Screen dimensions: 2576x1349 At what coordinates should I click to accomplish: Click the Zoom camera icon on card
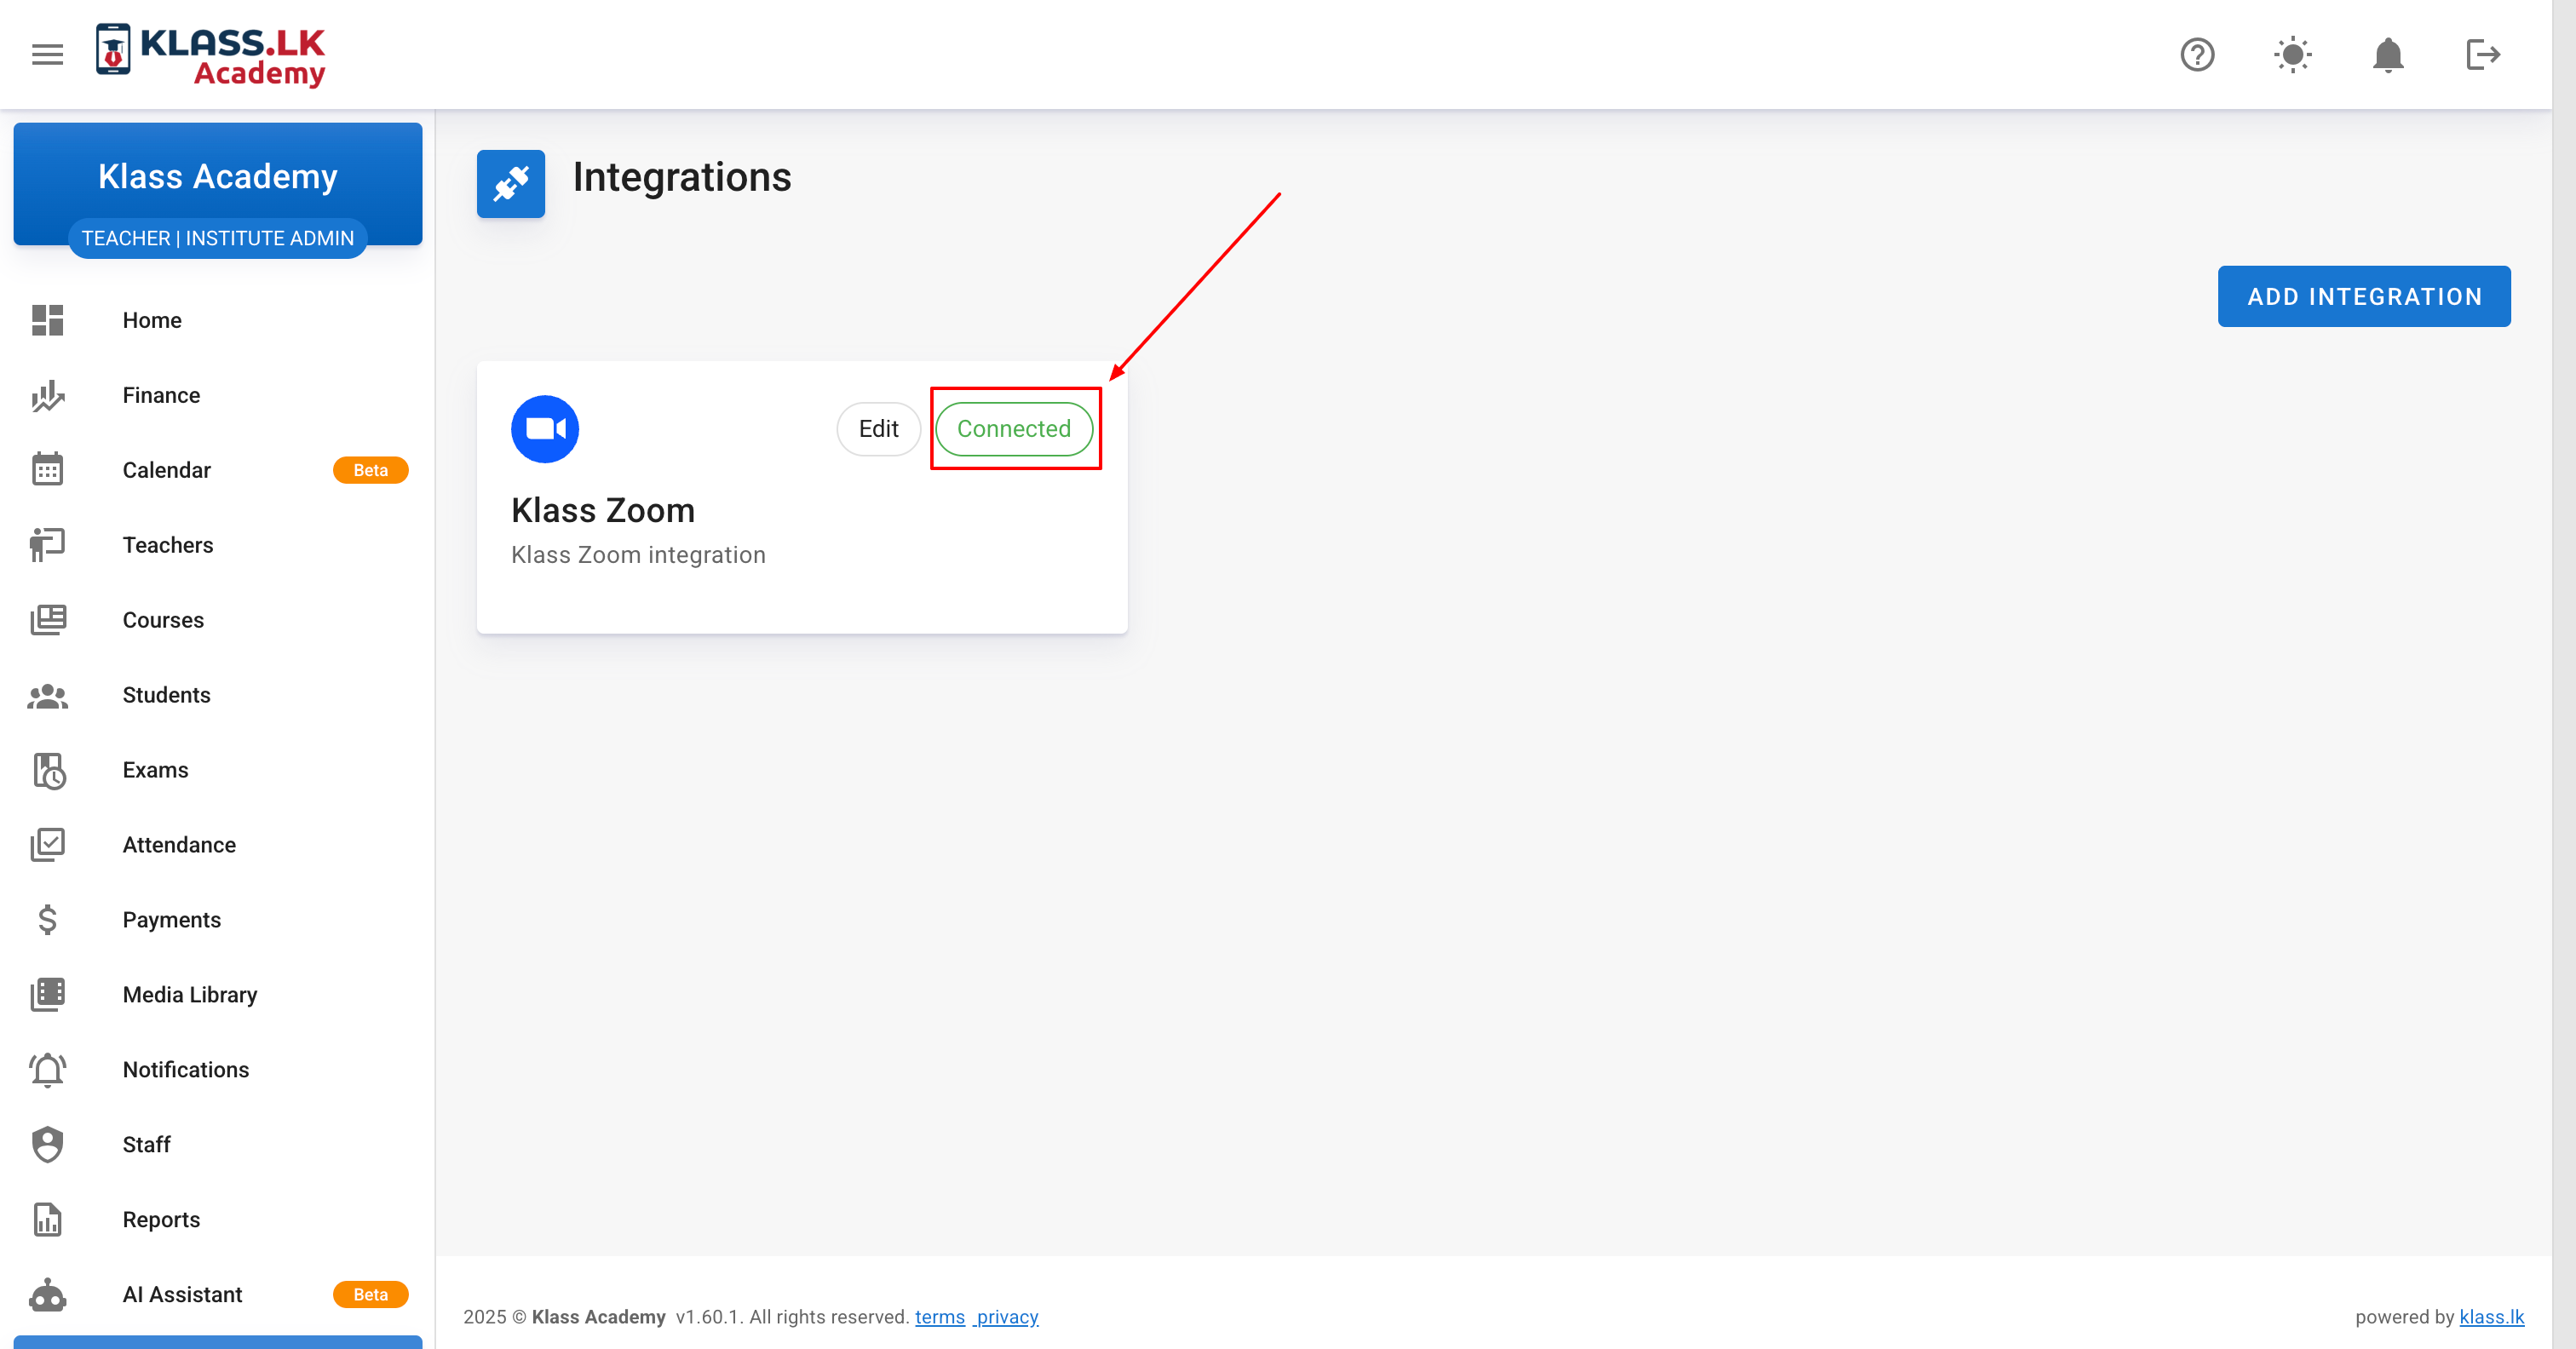coord(545,429)
